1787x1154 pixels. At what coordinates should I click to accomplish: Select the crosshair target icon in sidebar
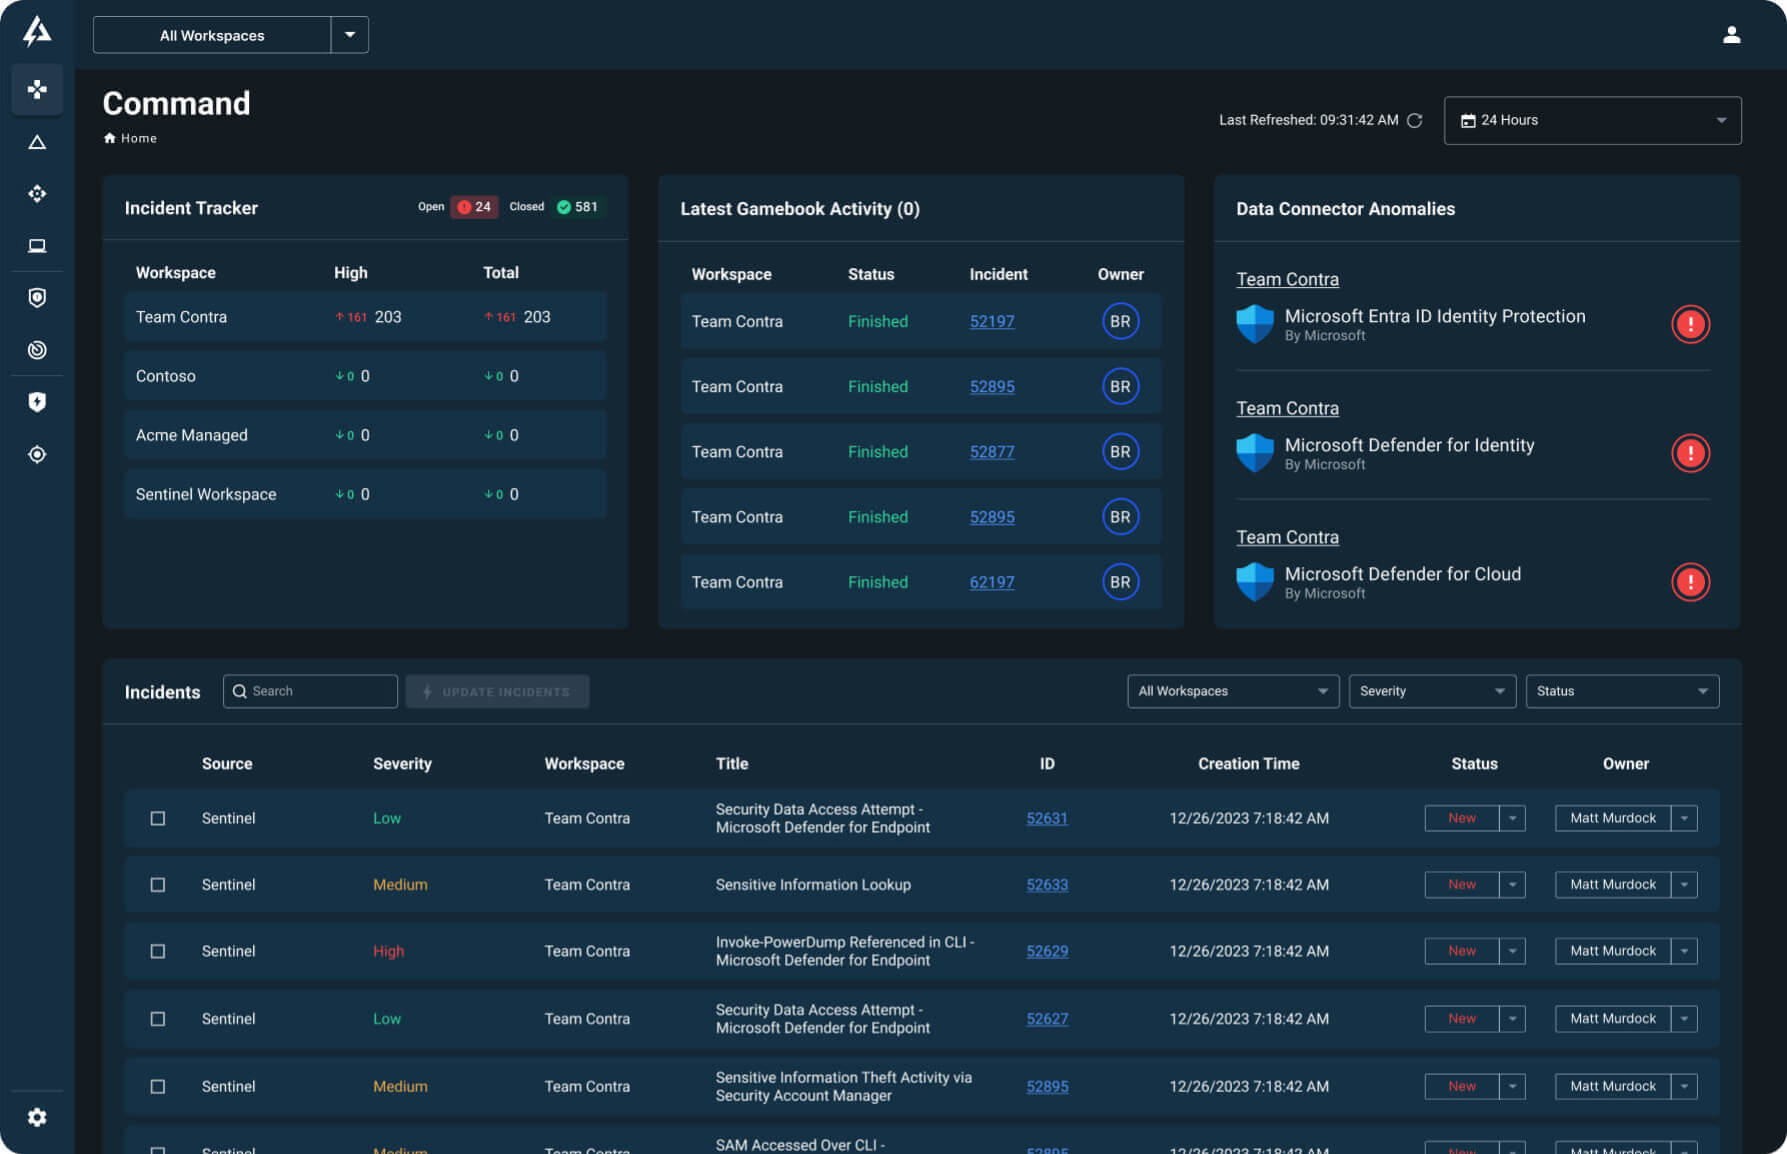[37, 454]
